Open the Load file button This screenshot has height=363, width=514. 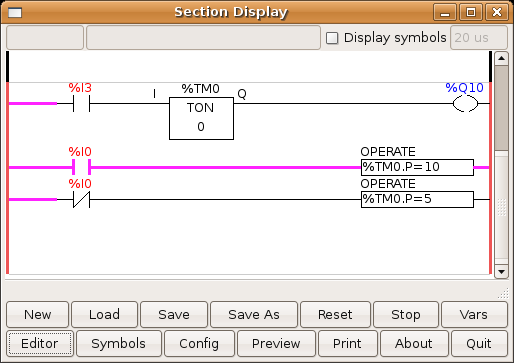coord(104,314)
